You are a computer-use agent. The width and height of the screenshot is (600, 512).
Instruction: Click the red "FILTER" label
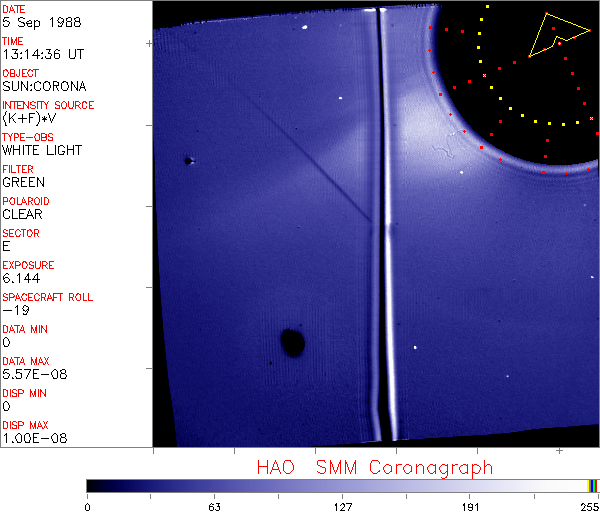pyautogui.click(x=18, y=169)
